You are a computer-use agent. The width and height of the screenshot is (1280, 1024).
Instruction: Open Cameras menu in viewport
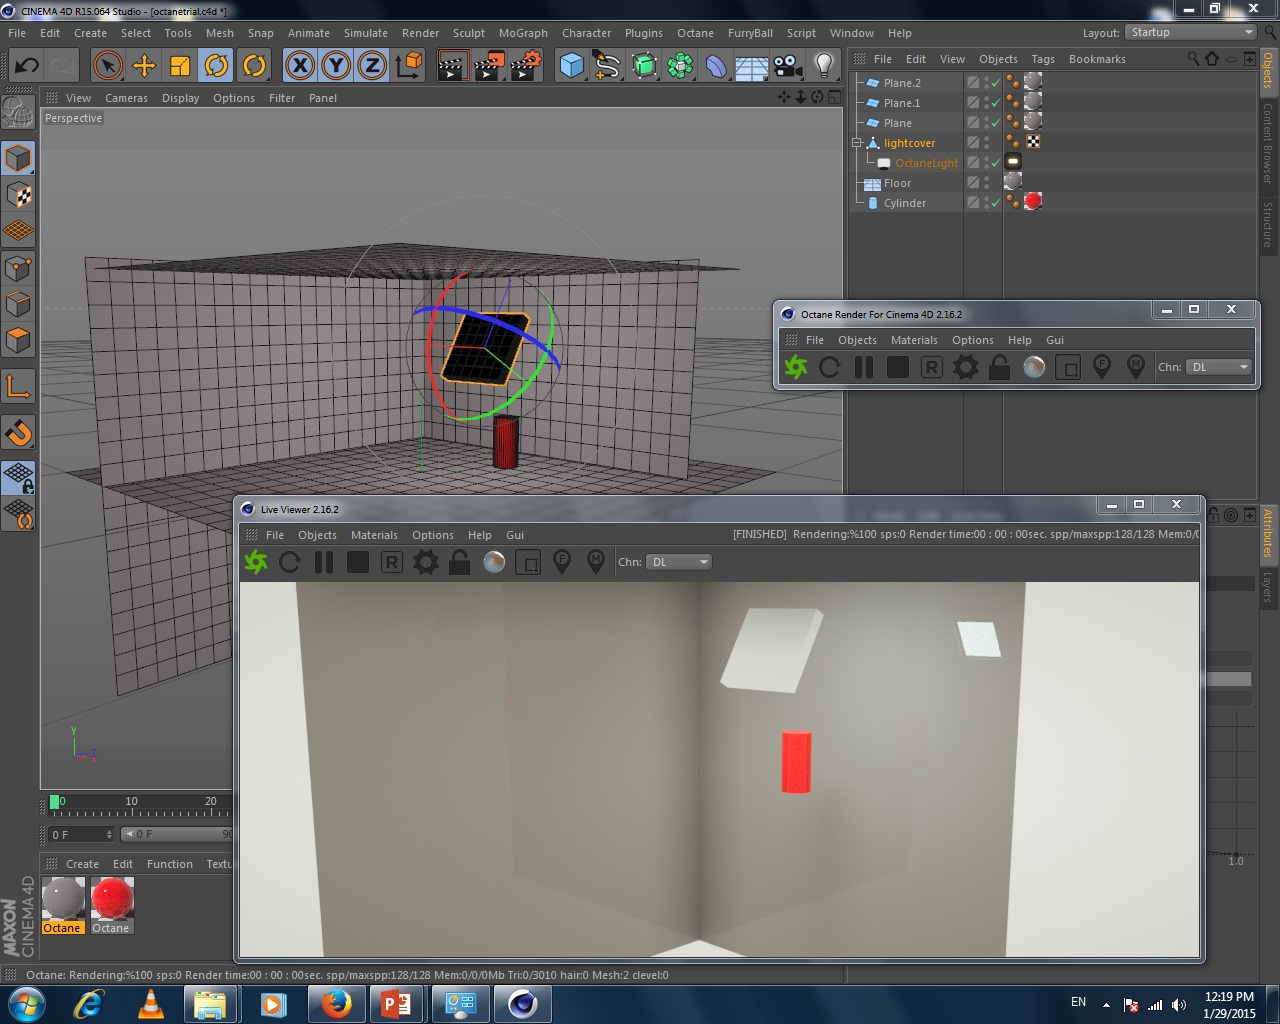[x=126, y=98]
